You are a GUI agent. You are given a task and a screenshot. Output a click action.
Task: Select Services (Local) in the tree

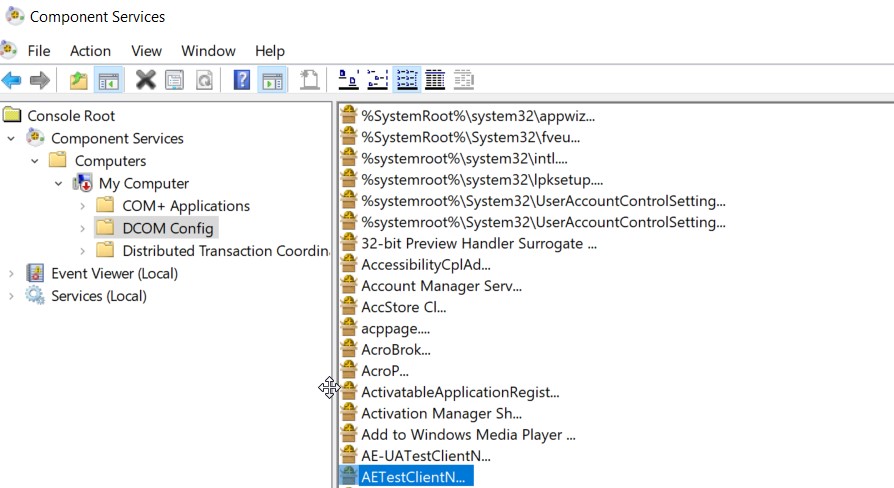[x=98, y=296]
